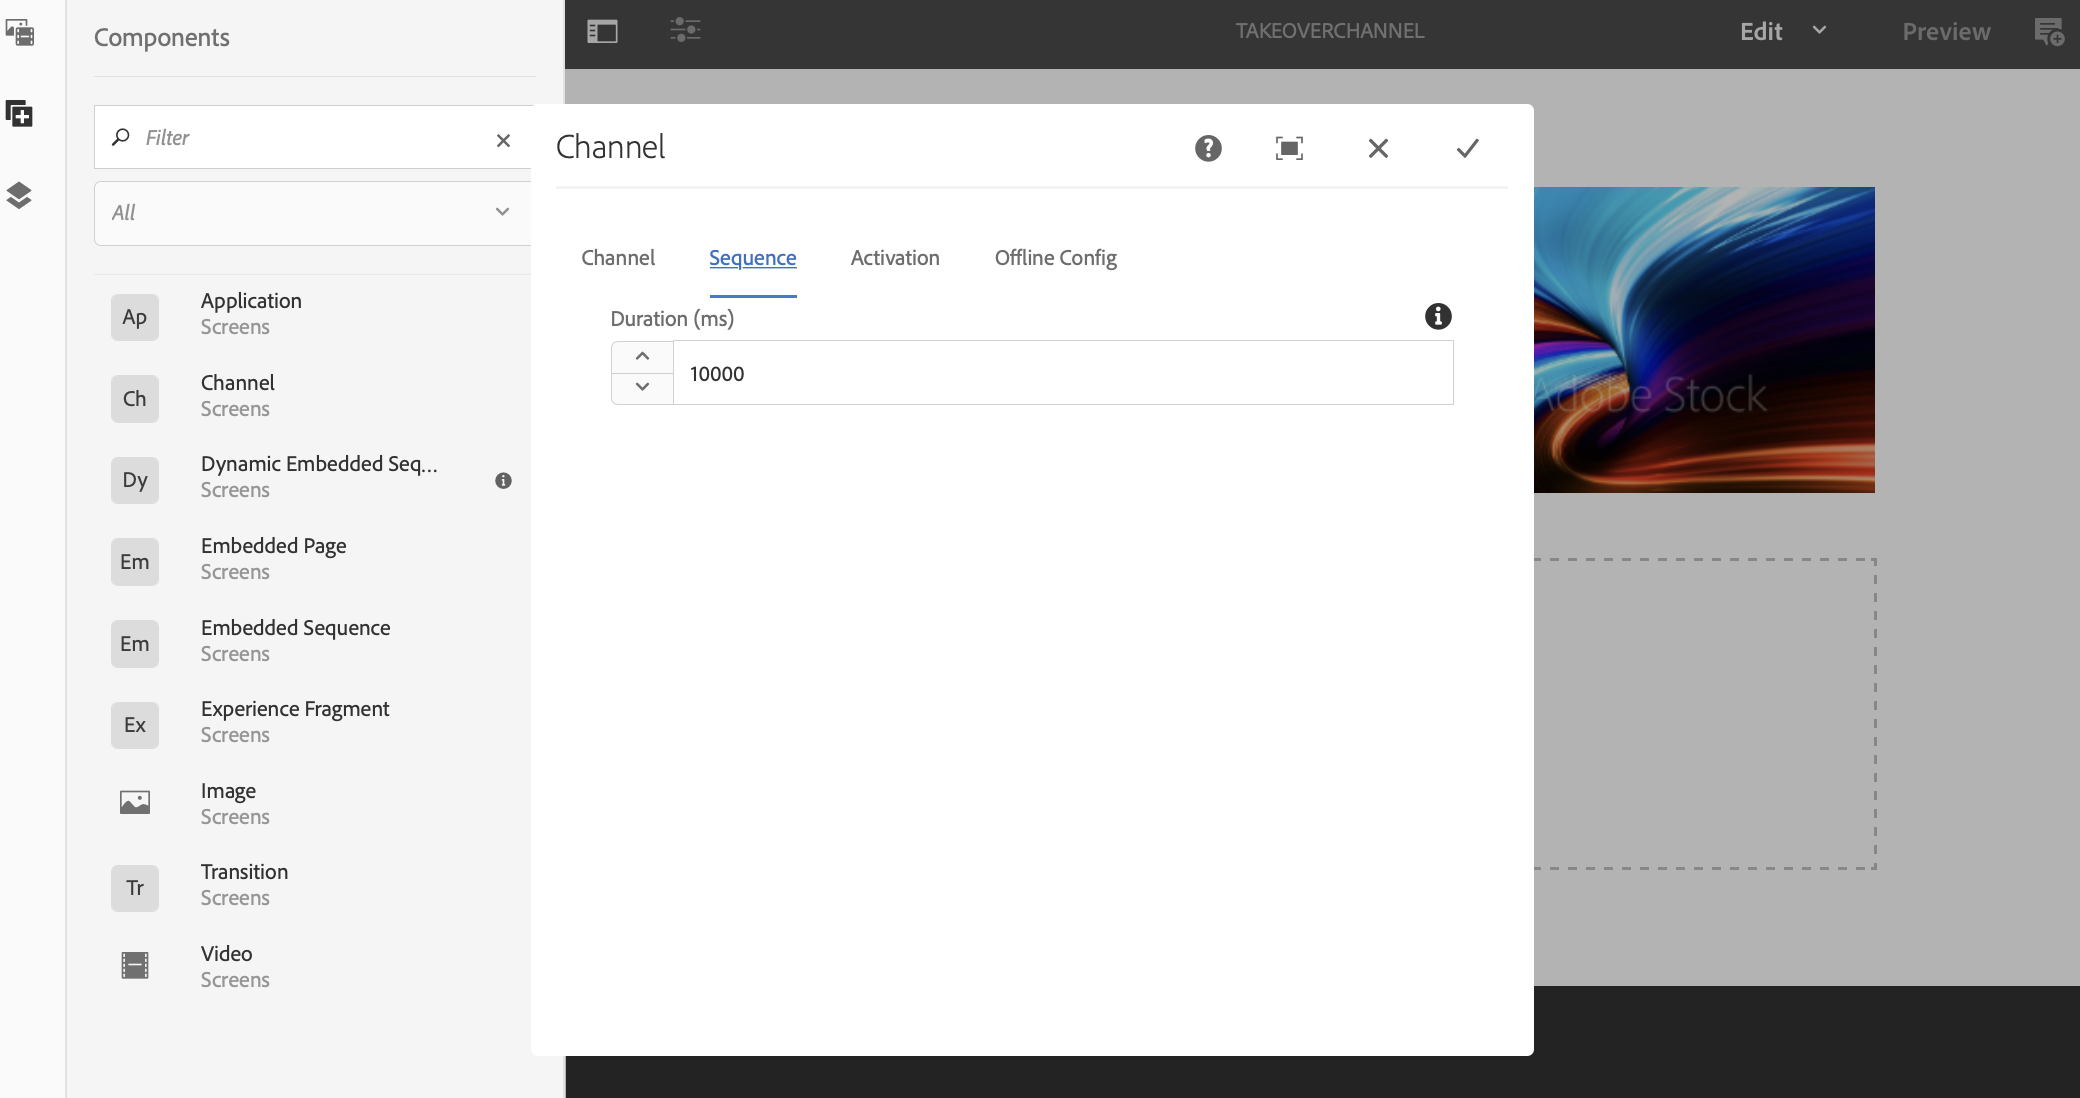Switch to the Activation tab
Viewport: 2080px width, 1098px height.
pos(895,258)
